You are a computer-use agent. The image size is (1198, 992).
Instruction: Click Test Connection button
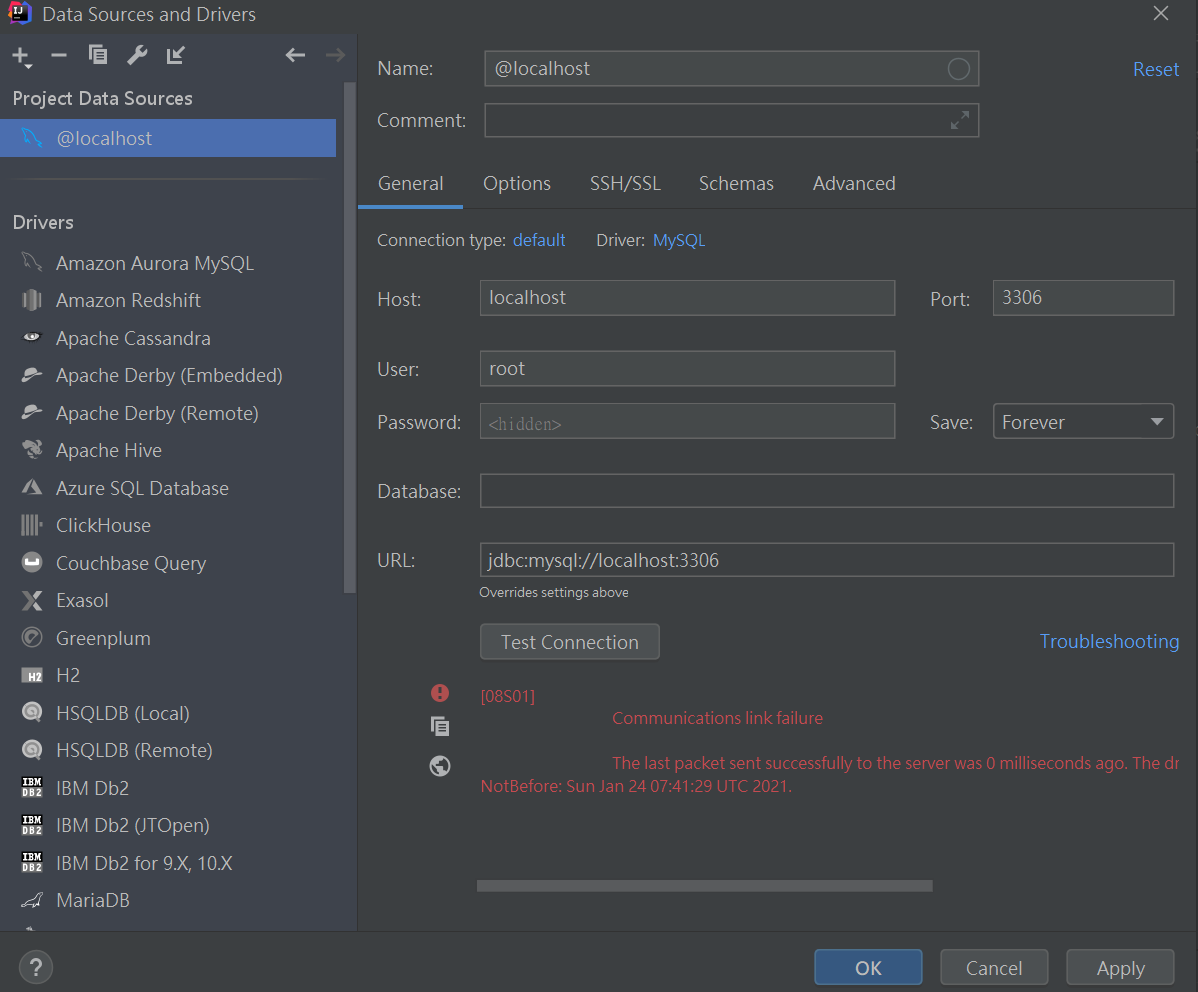(x=569, y=642)
